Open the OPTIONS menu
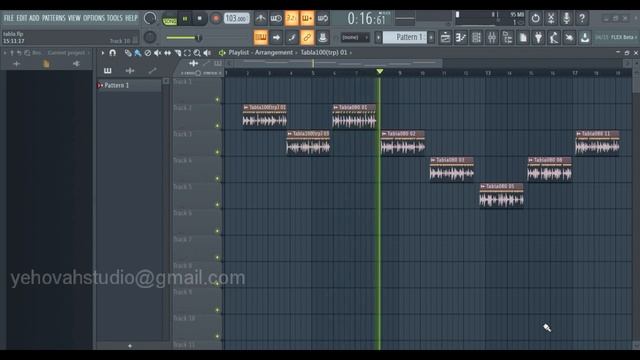This screenshot has height=360, width=640. point(94,18)
